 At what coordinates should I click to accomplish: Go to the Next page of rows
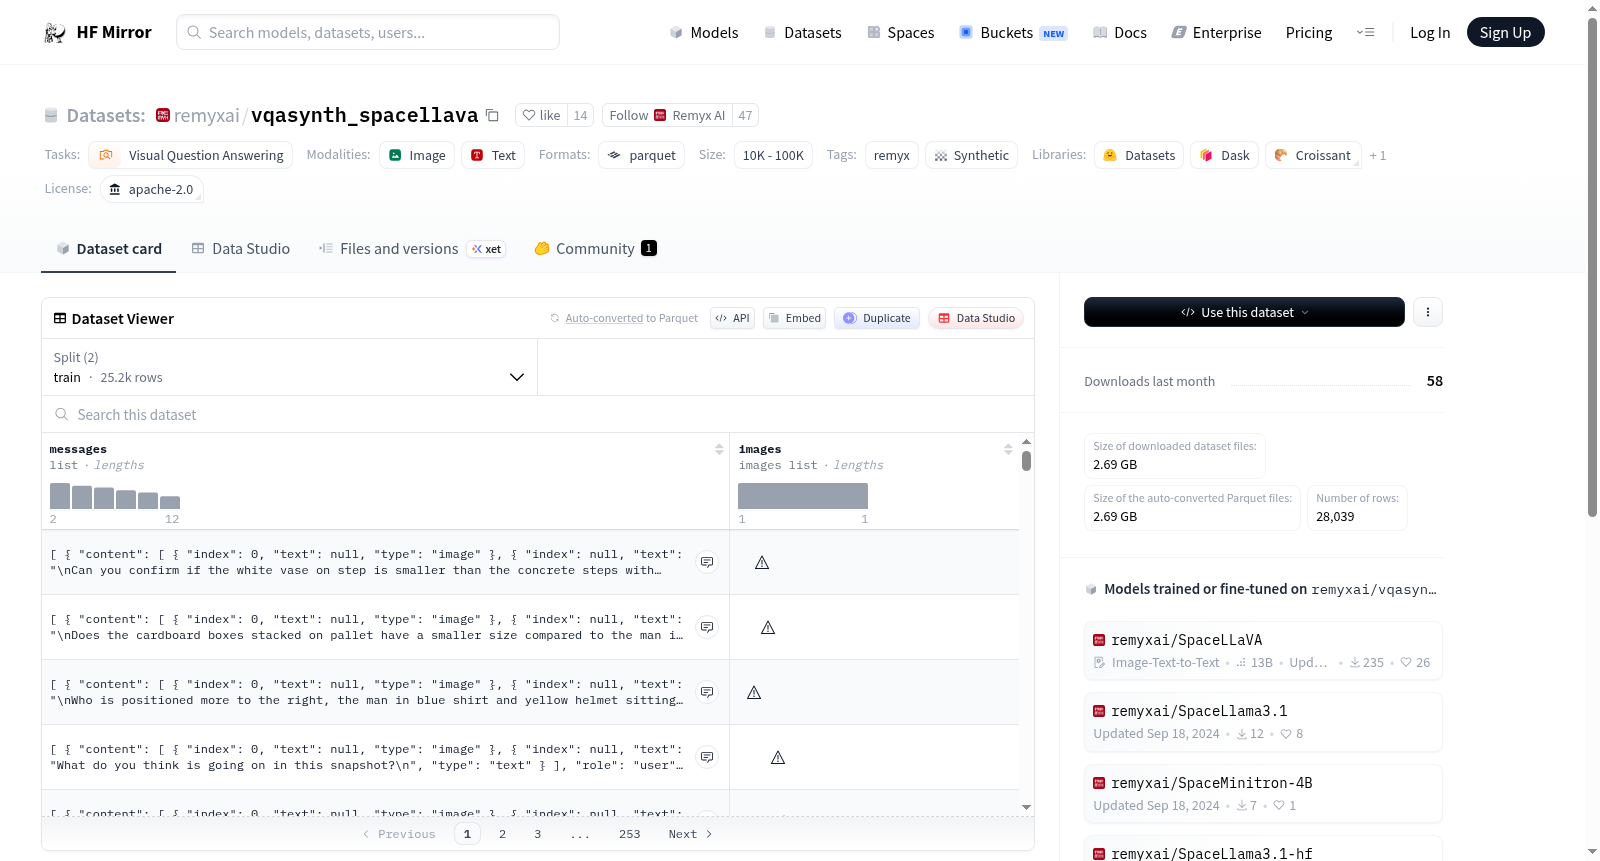click(x=690, y=834)
